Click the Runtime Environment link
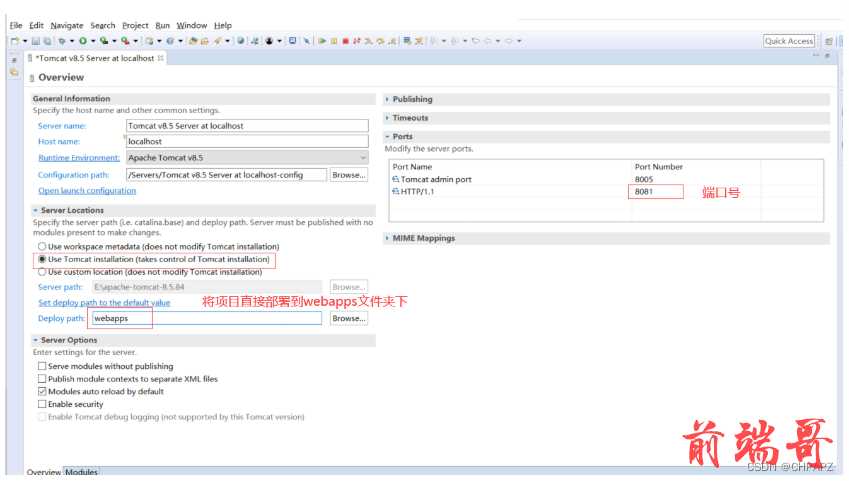 click(x=79, y=158)
